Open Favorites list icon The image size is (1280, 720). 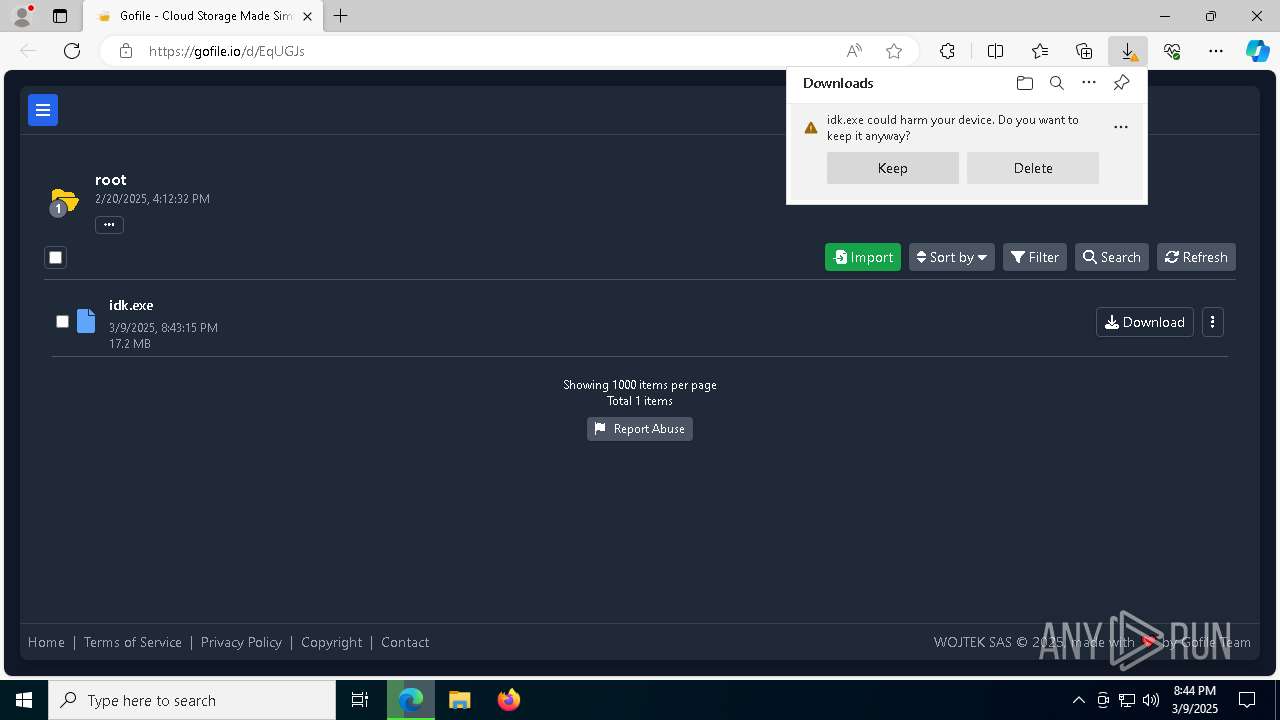pos(1040,51)
